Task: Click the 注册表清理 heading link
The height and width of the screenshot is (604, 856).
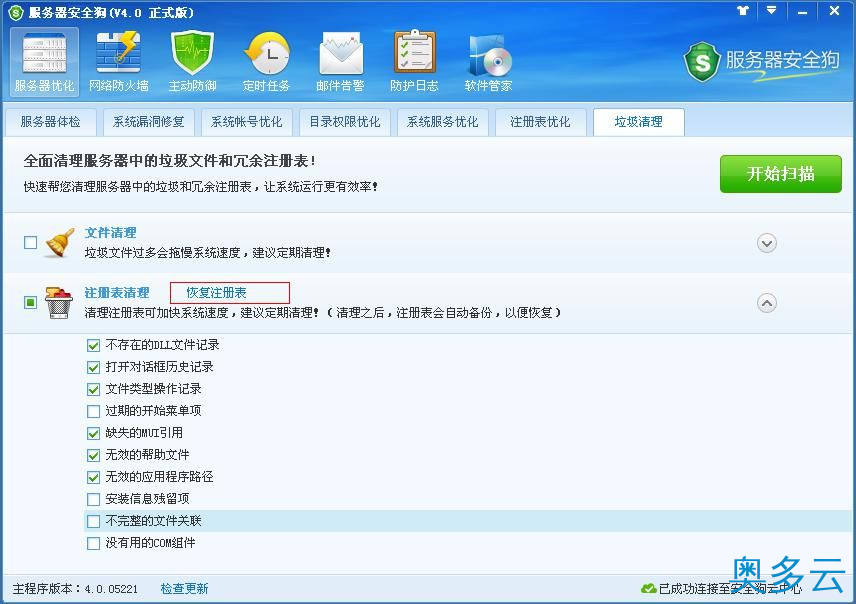Action: pos(117,293)
